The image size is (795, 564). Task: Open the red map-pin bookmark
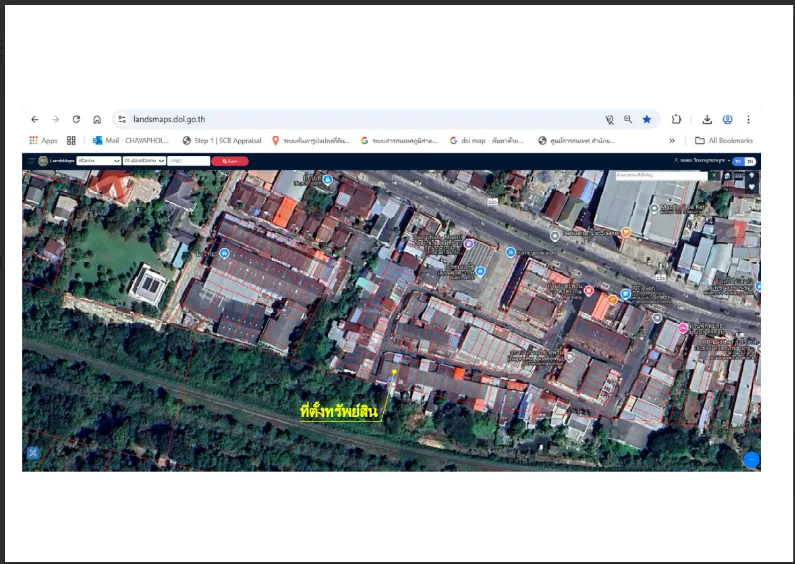(311, 140)
